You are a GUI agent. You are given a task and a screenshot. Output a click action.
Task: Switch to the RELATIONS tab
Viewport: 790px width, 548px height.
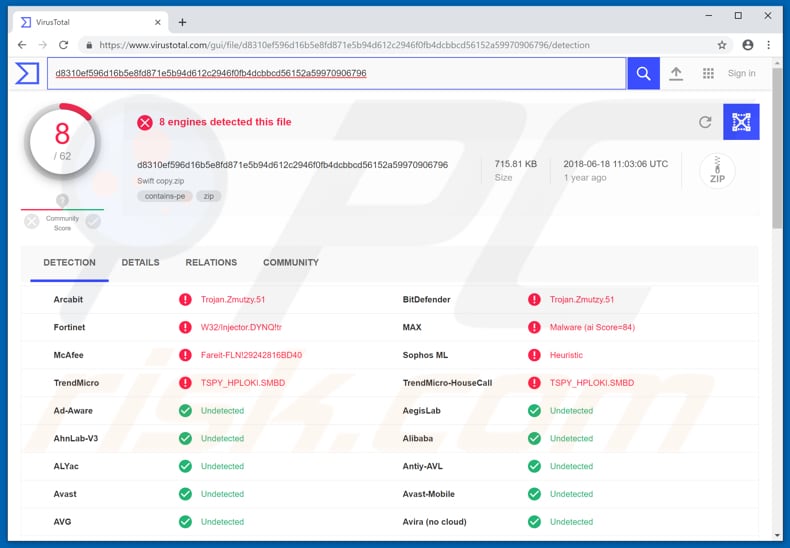point(211,262)
